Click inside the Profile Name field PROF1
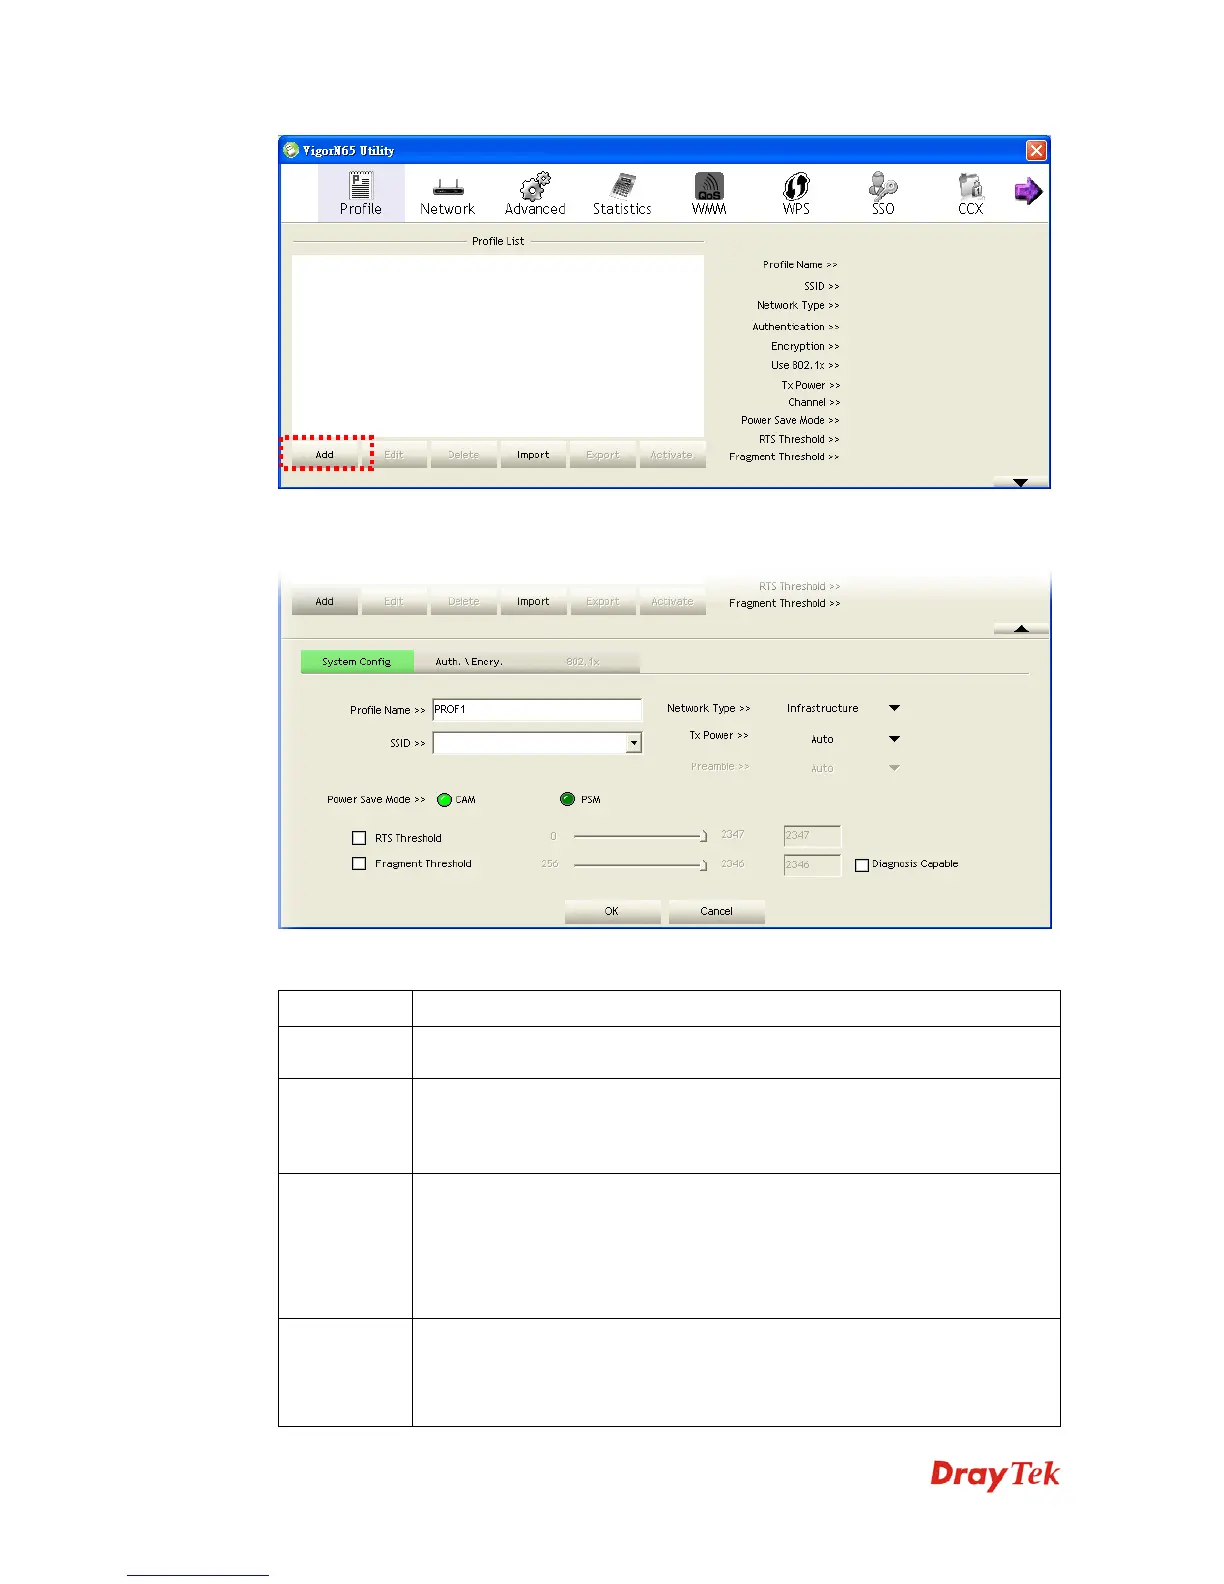This screenshot has height=1584, width=1224. (x=537, y=709)
